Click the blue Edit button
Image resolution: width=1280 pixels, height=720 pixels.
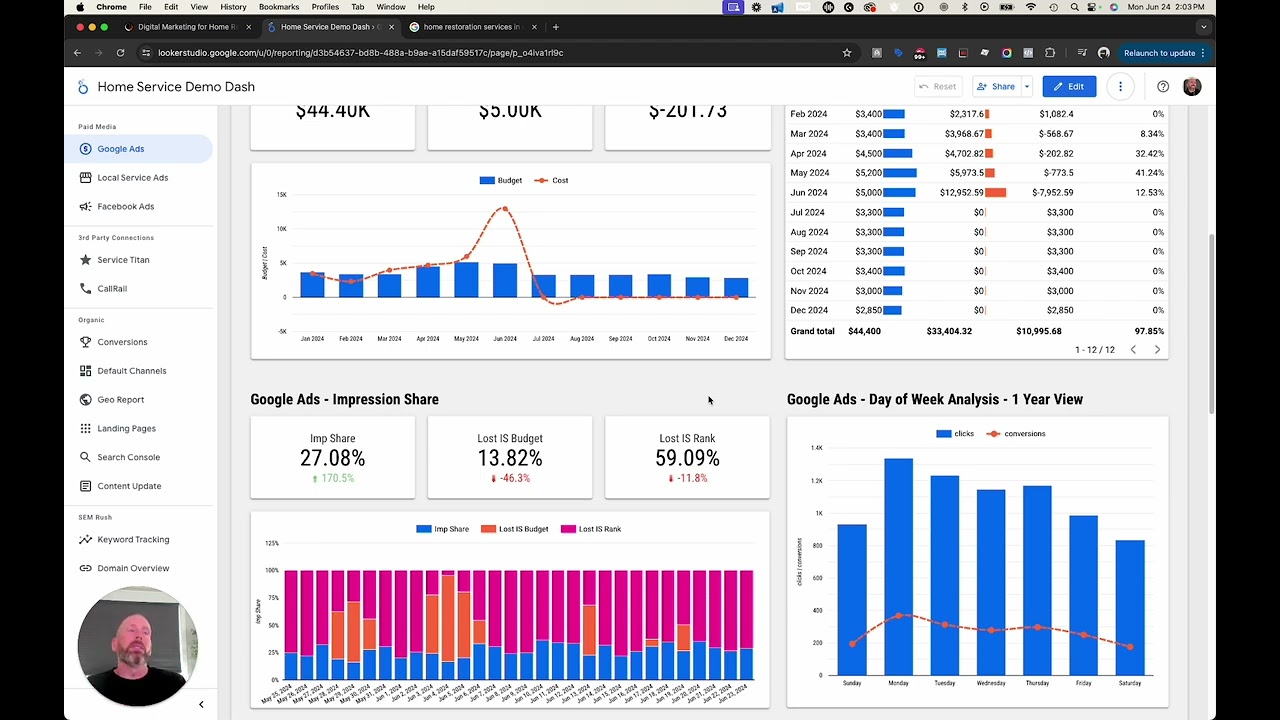(x=1067, y=87)
